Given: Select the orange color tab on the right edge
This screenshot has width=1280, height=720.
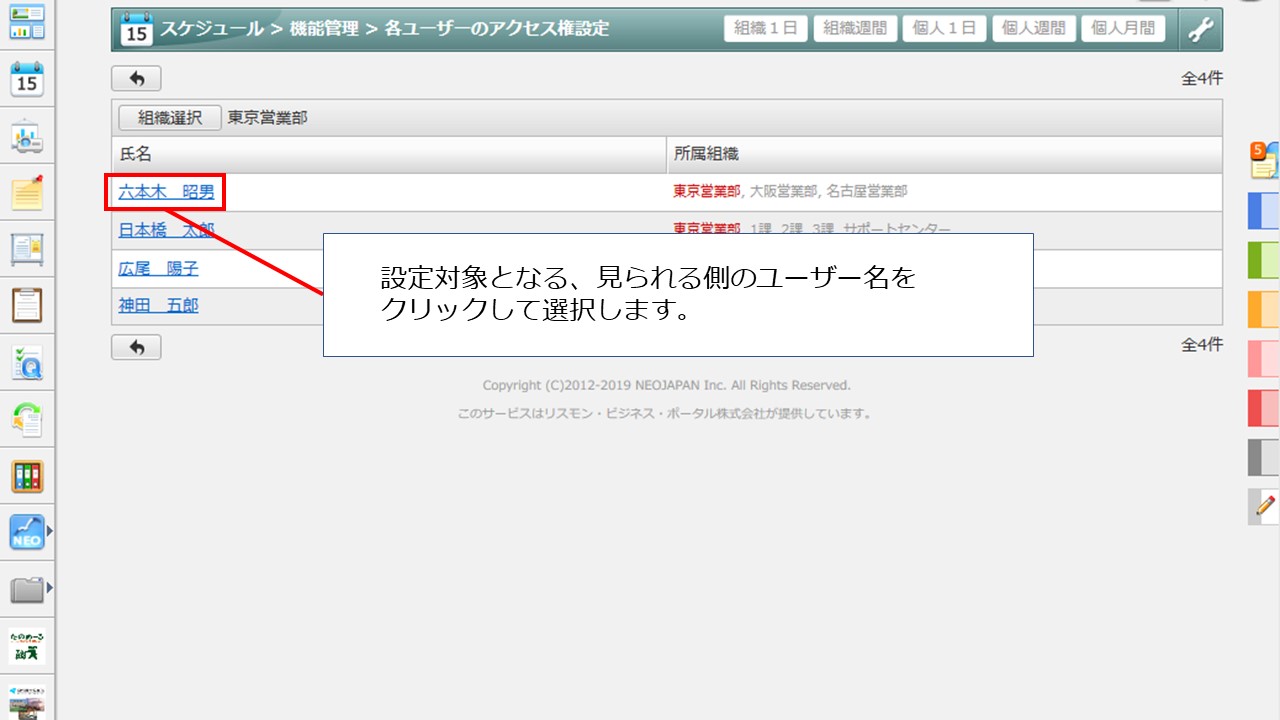Looking at the screenshot, I should (1264, 309).
